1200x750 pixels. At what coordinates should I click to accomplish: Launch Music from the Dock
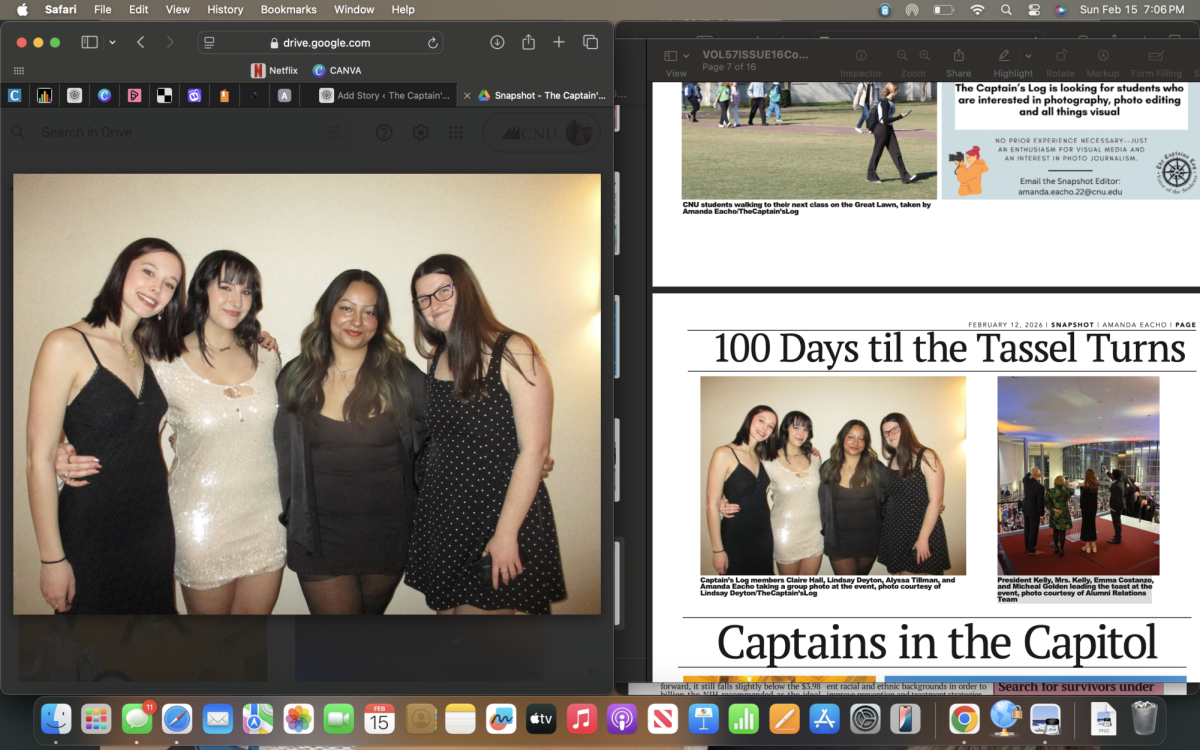click(582, 718)
